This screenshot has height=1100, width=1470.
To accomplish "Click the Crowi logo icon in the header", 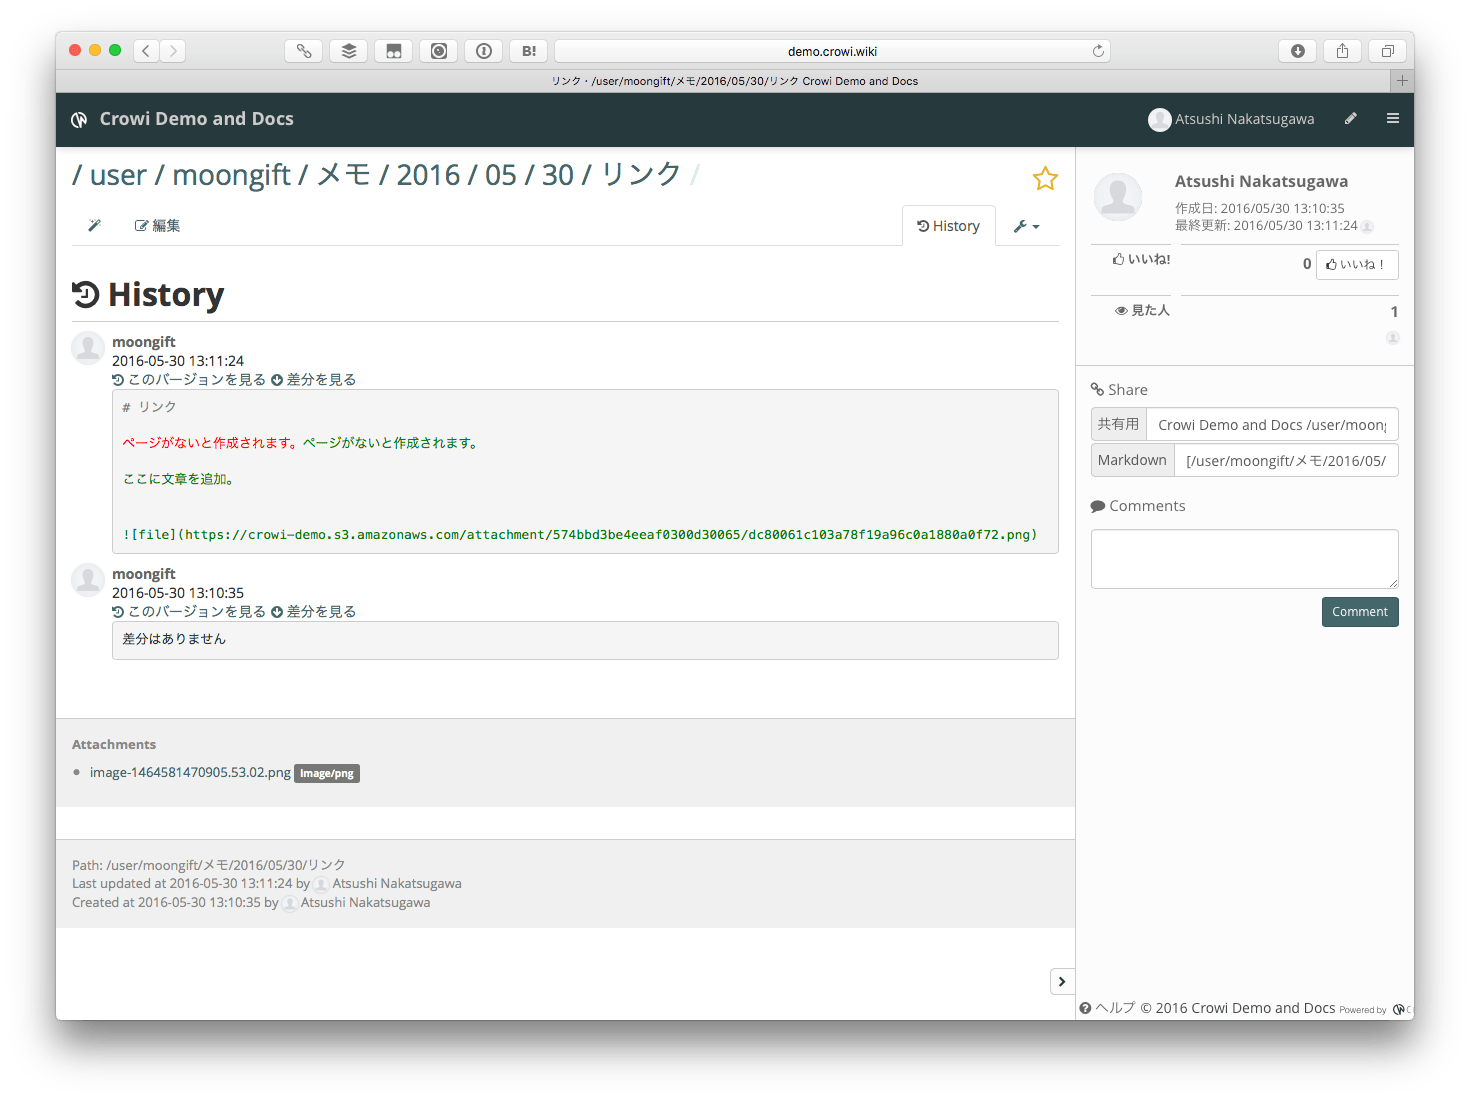I will coord(80,120).
